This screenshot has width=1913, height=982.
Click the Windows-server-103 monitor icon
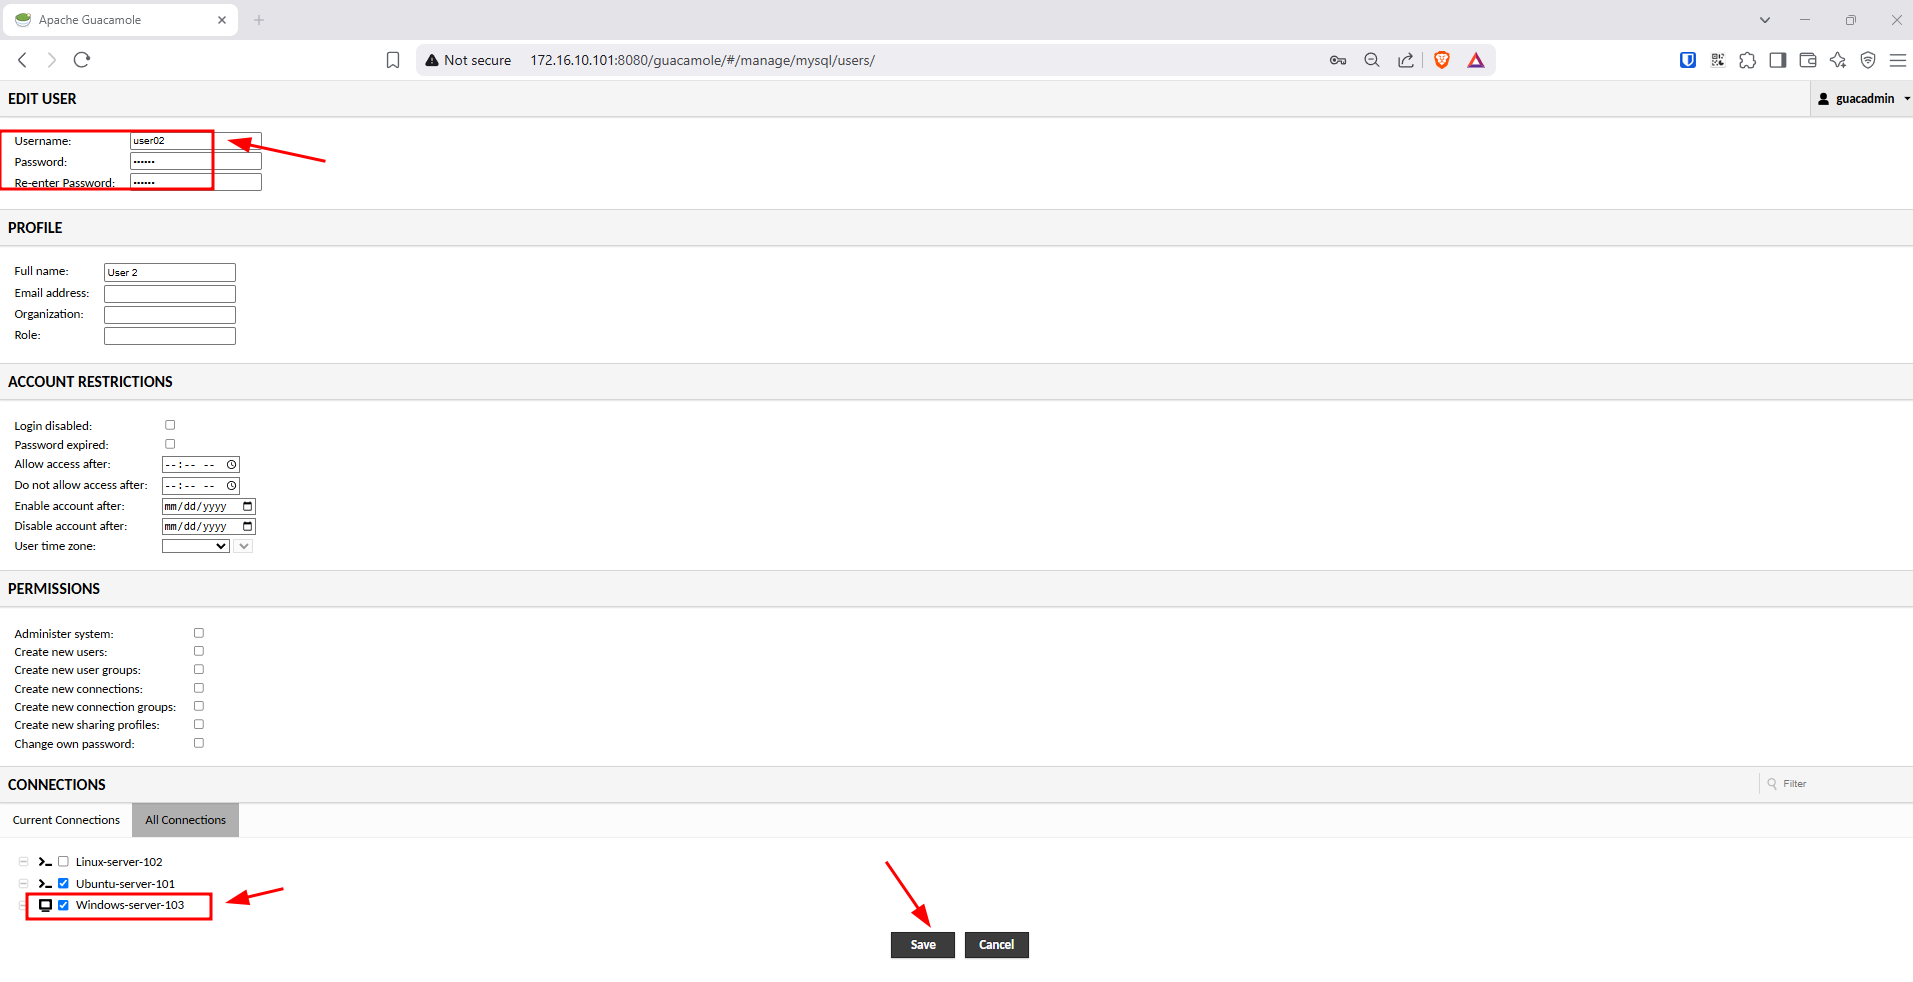[x=45, y=905]
